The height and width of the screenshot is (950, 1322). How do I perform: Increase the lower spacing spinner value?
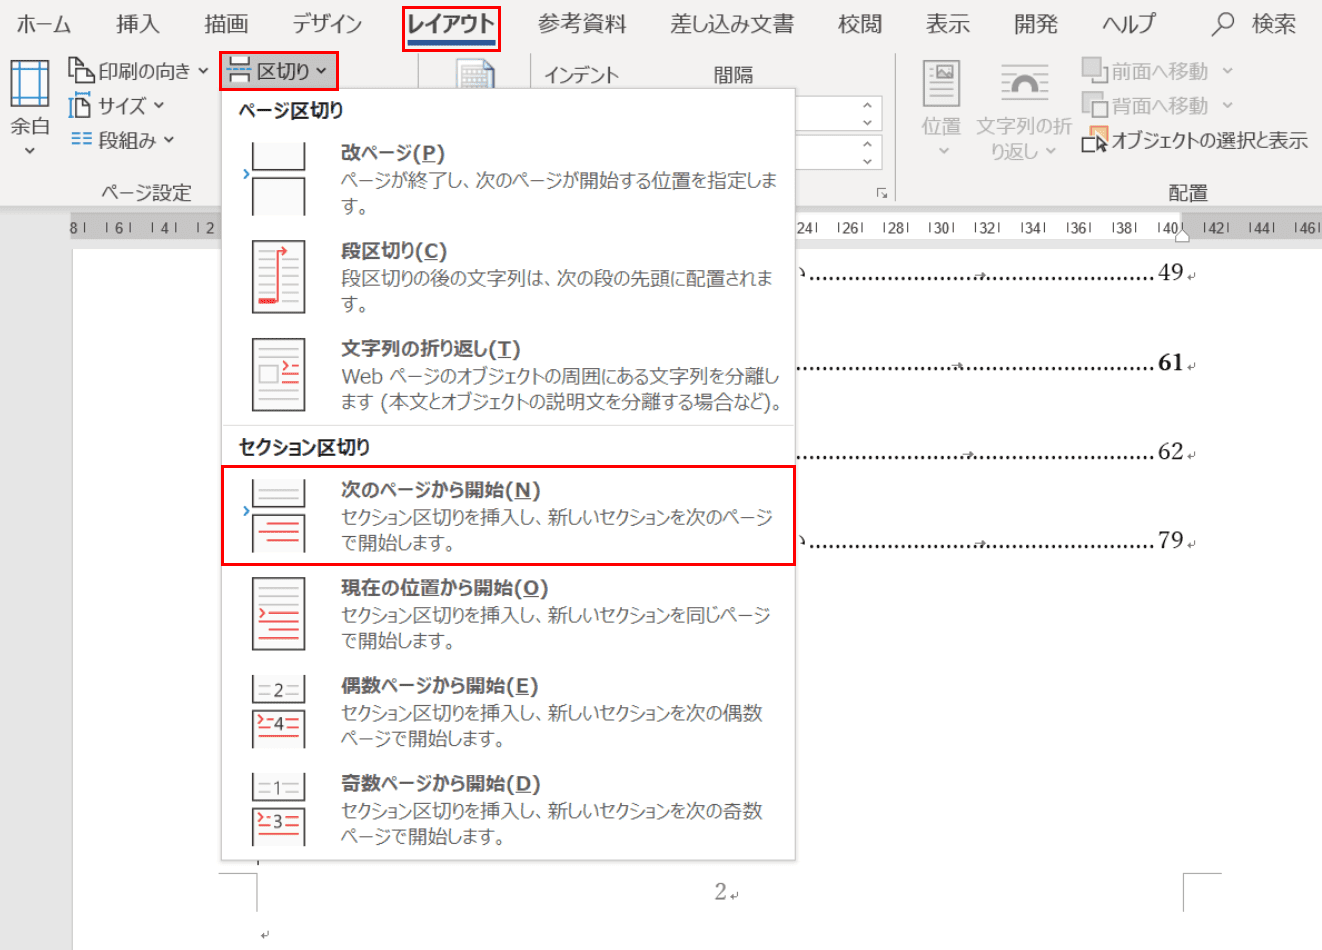tap(867, 145)
